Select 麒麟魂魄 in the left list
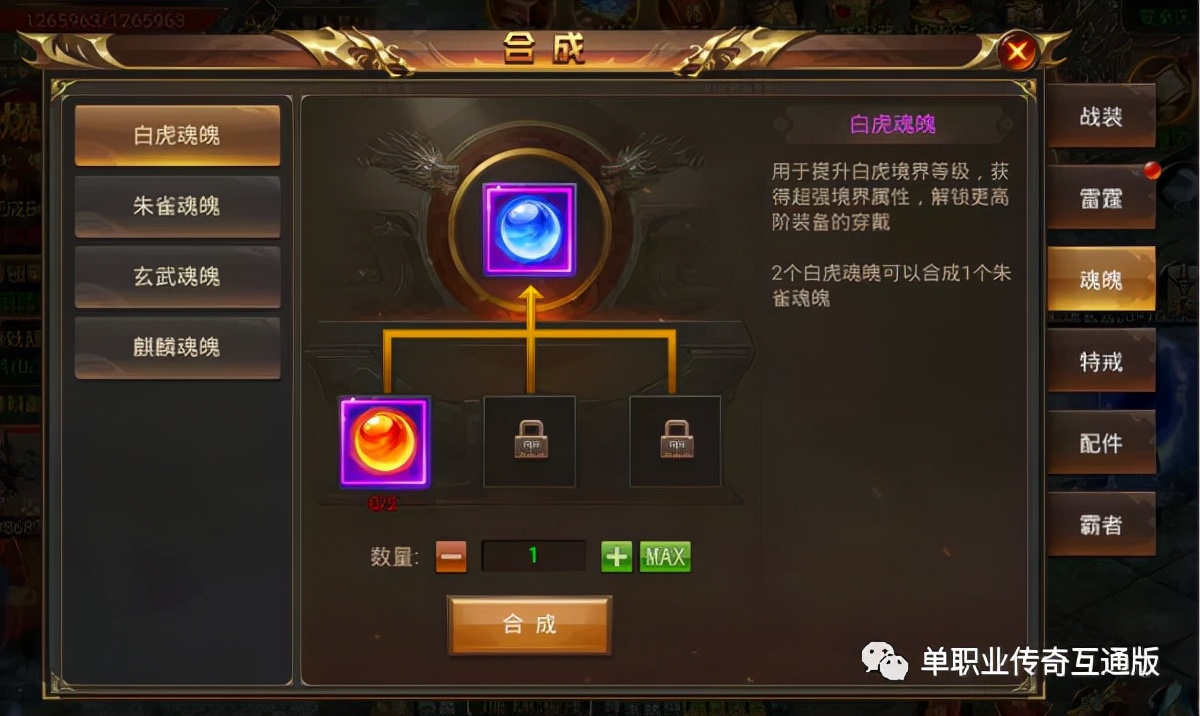This screenshot has width=1200, height=716. click(177, 348)
